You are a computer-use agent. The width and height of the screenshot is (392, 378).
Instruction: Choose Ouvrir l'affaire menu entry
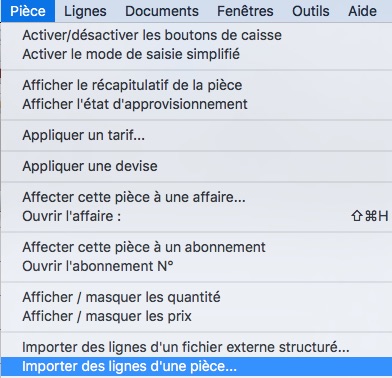coord(197,216)
